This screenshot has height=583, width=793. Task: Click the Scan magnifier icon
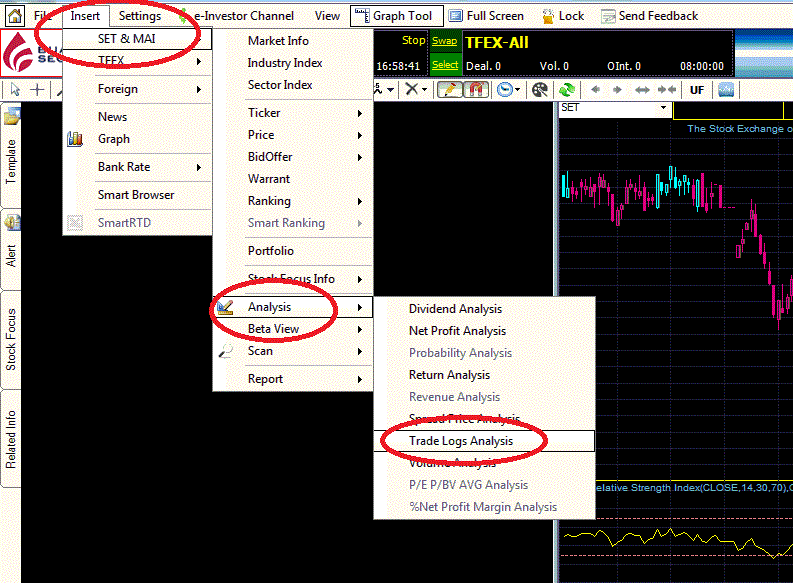(x=226, y=351)
